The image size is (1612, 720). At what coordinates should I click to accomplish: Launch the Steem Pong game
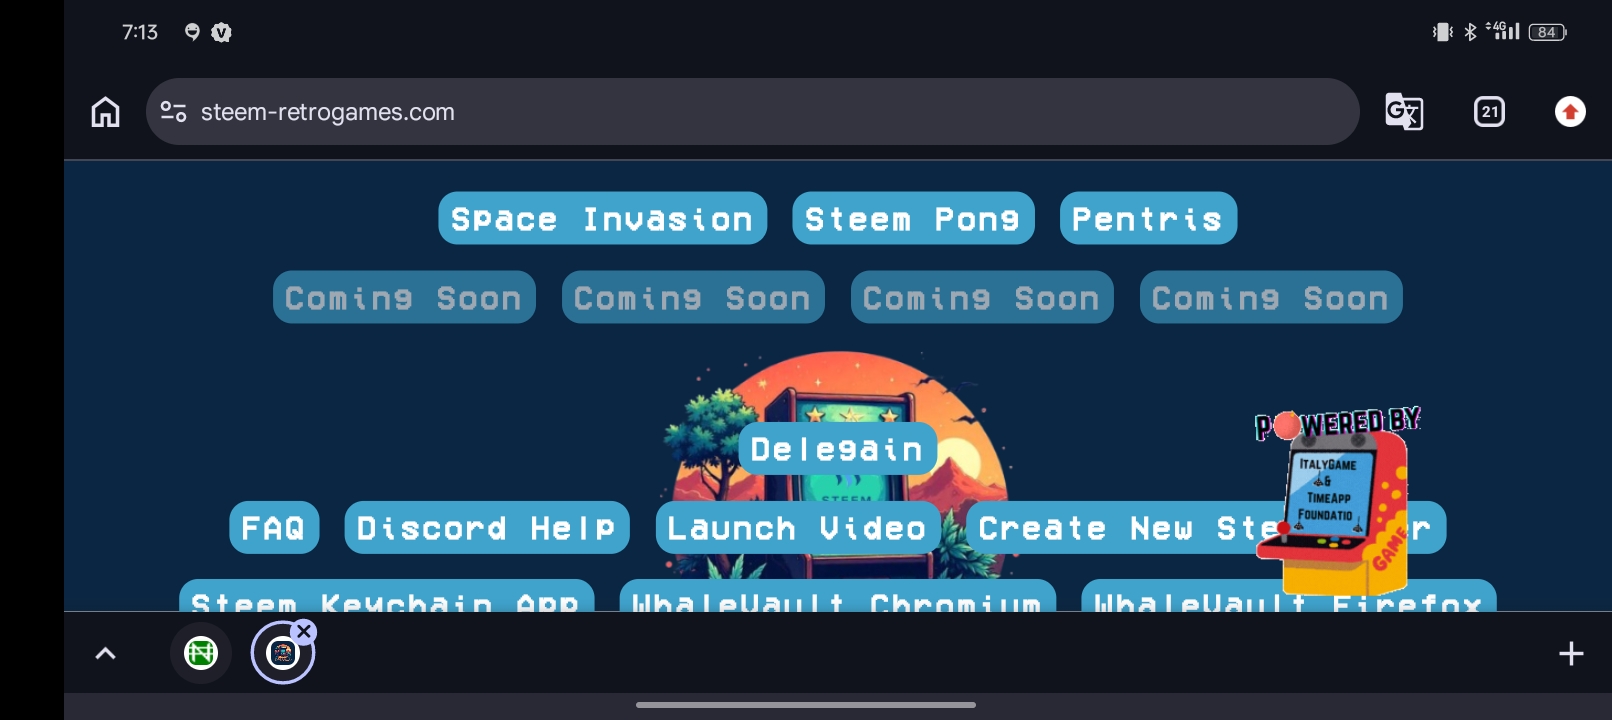click(x=913, y=218)
